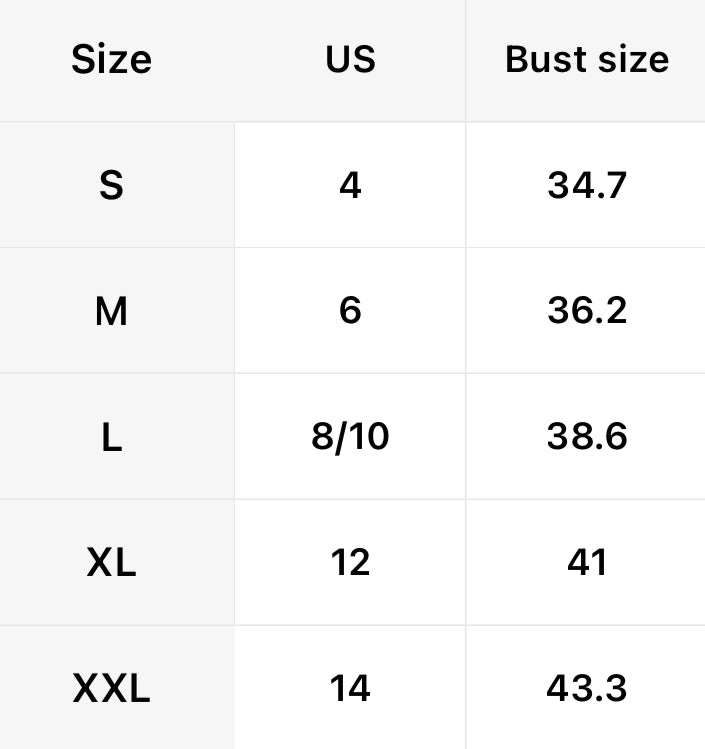Image resolution: width=705 pixels, height=749 pixels.
Task: Select the 41 bust size value
Action: (586, 564)
